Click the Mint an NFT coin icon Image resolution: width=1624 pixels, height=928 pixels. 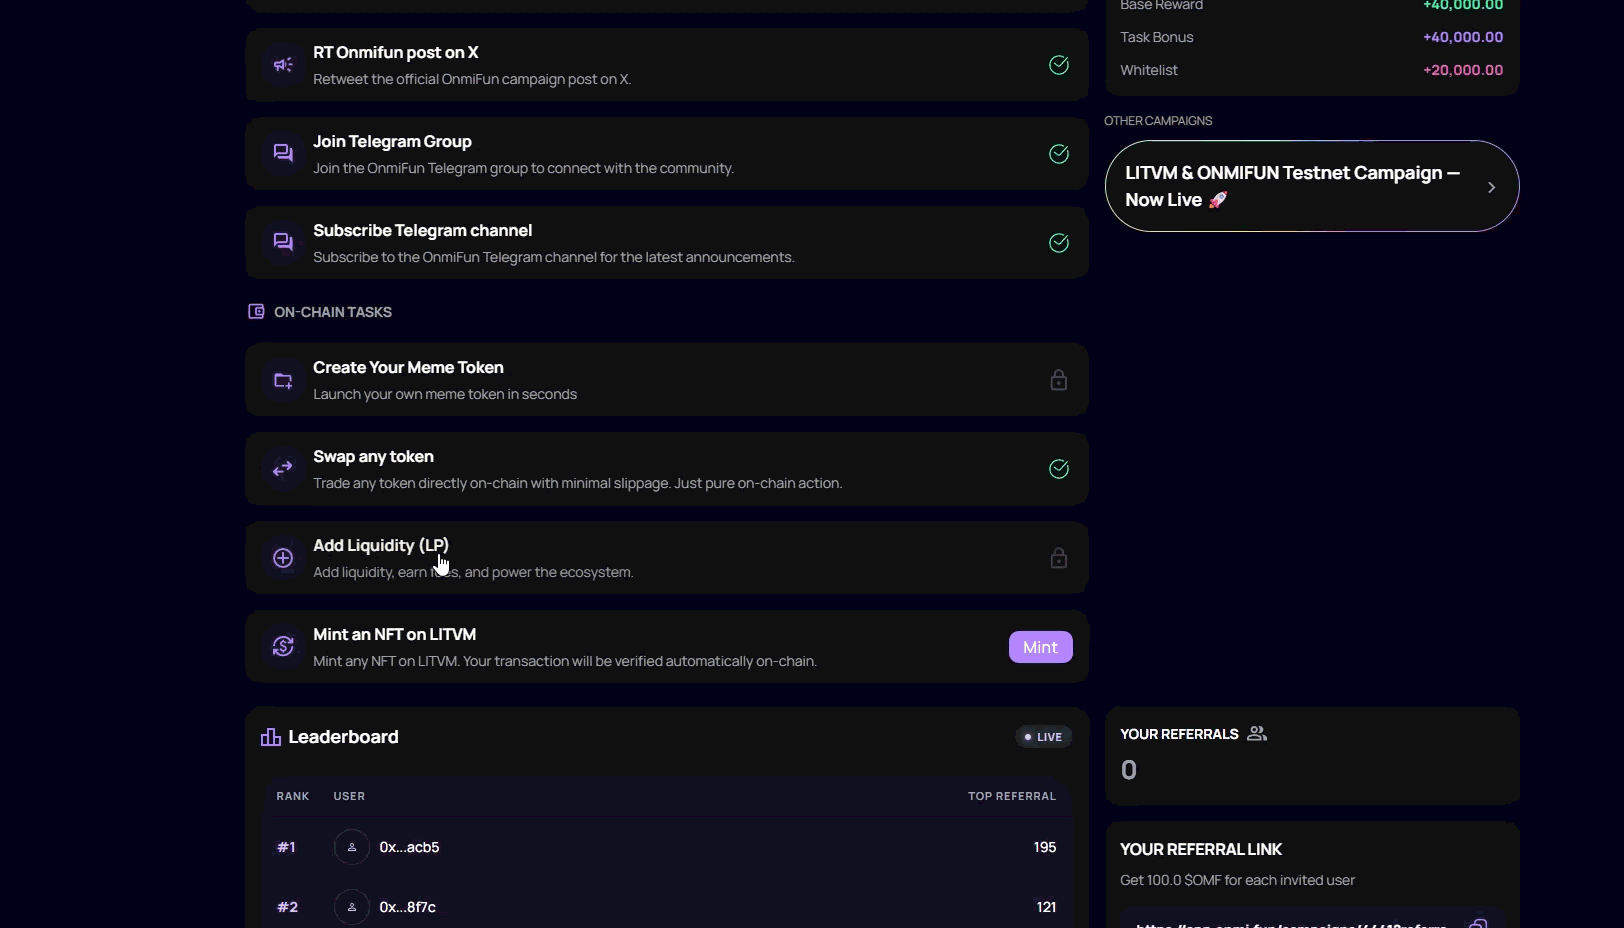point(283,647)
